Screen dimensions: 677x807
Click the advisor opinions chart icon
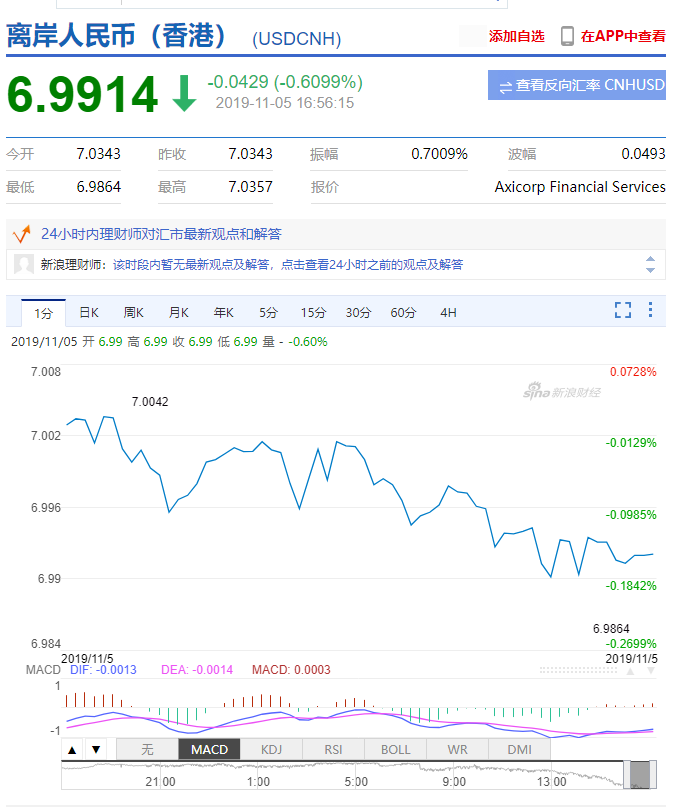click(x=21, y=234)
